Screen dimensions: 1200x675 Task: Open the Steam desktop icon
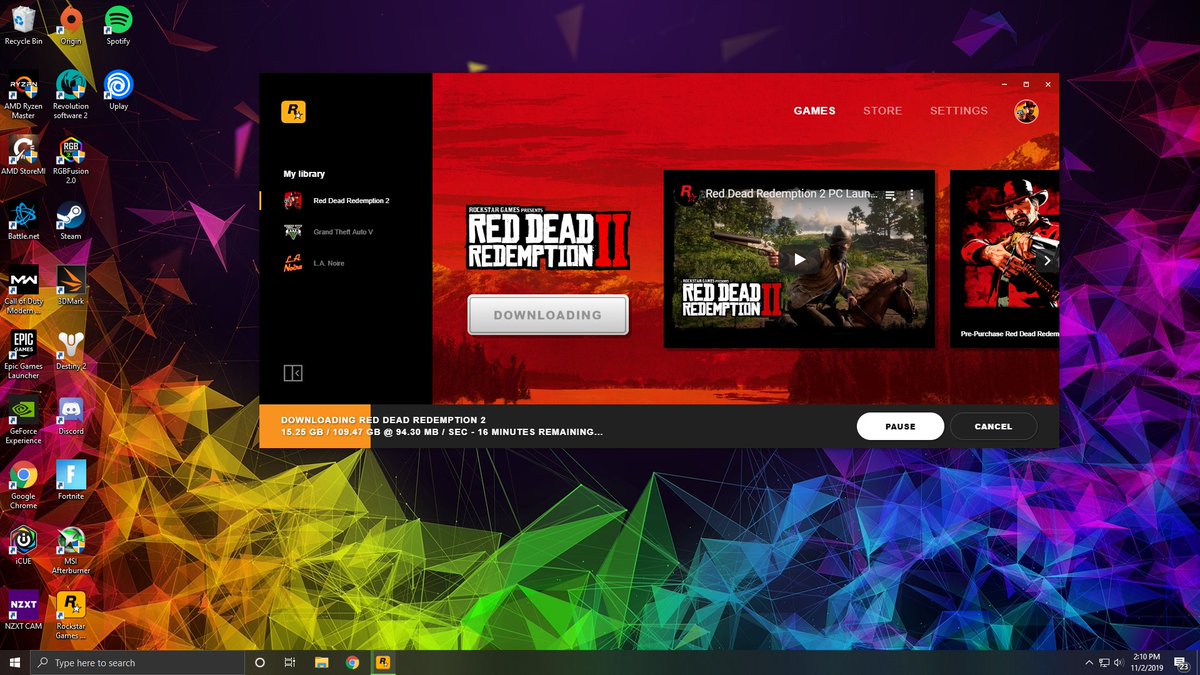(70, 220)
